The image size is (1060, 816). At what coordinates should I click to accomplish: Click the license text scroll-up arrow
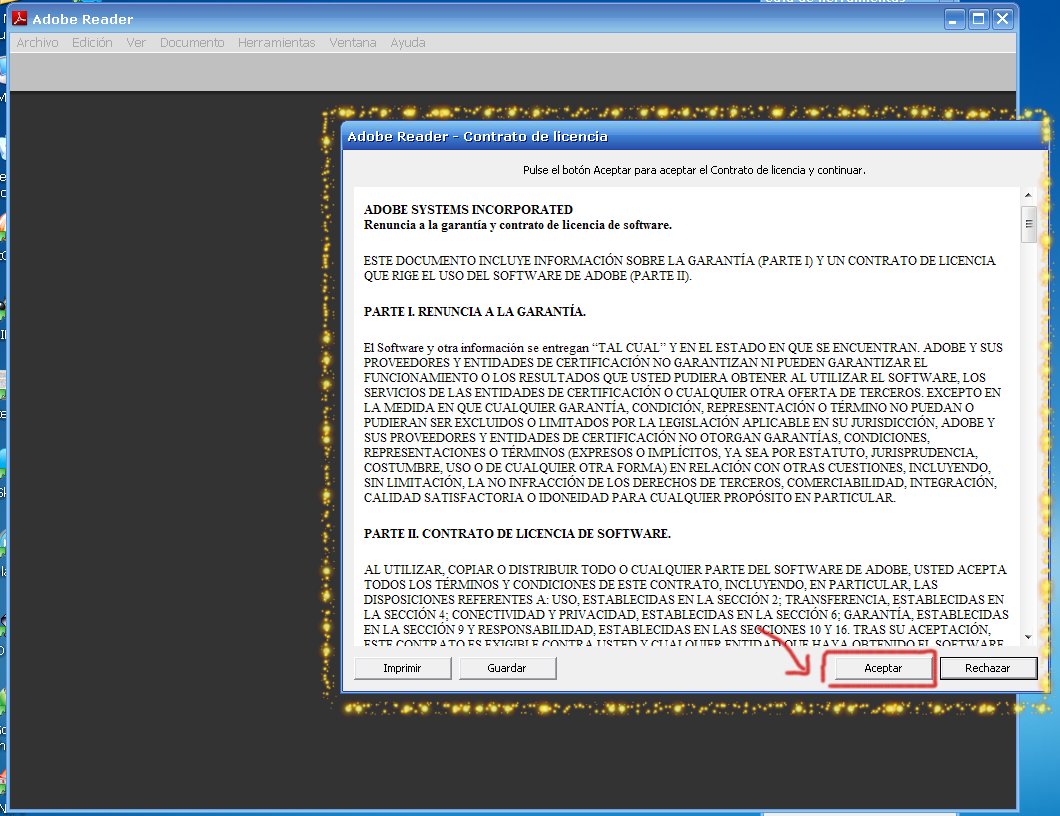coord(1028,195)
